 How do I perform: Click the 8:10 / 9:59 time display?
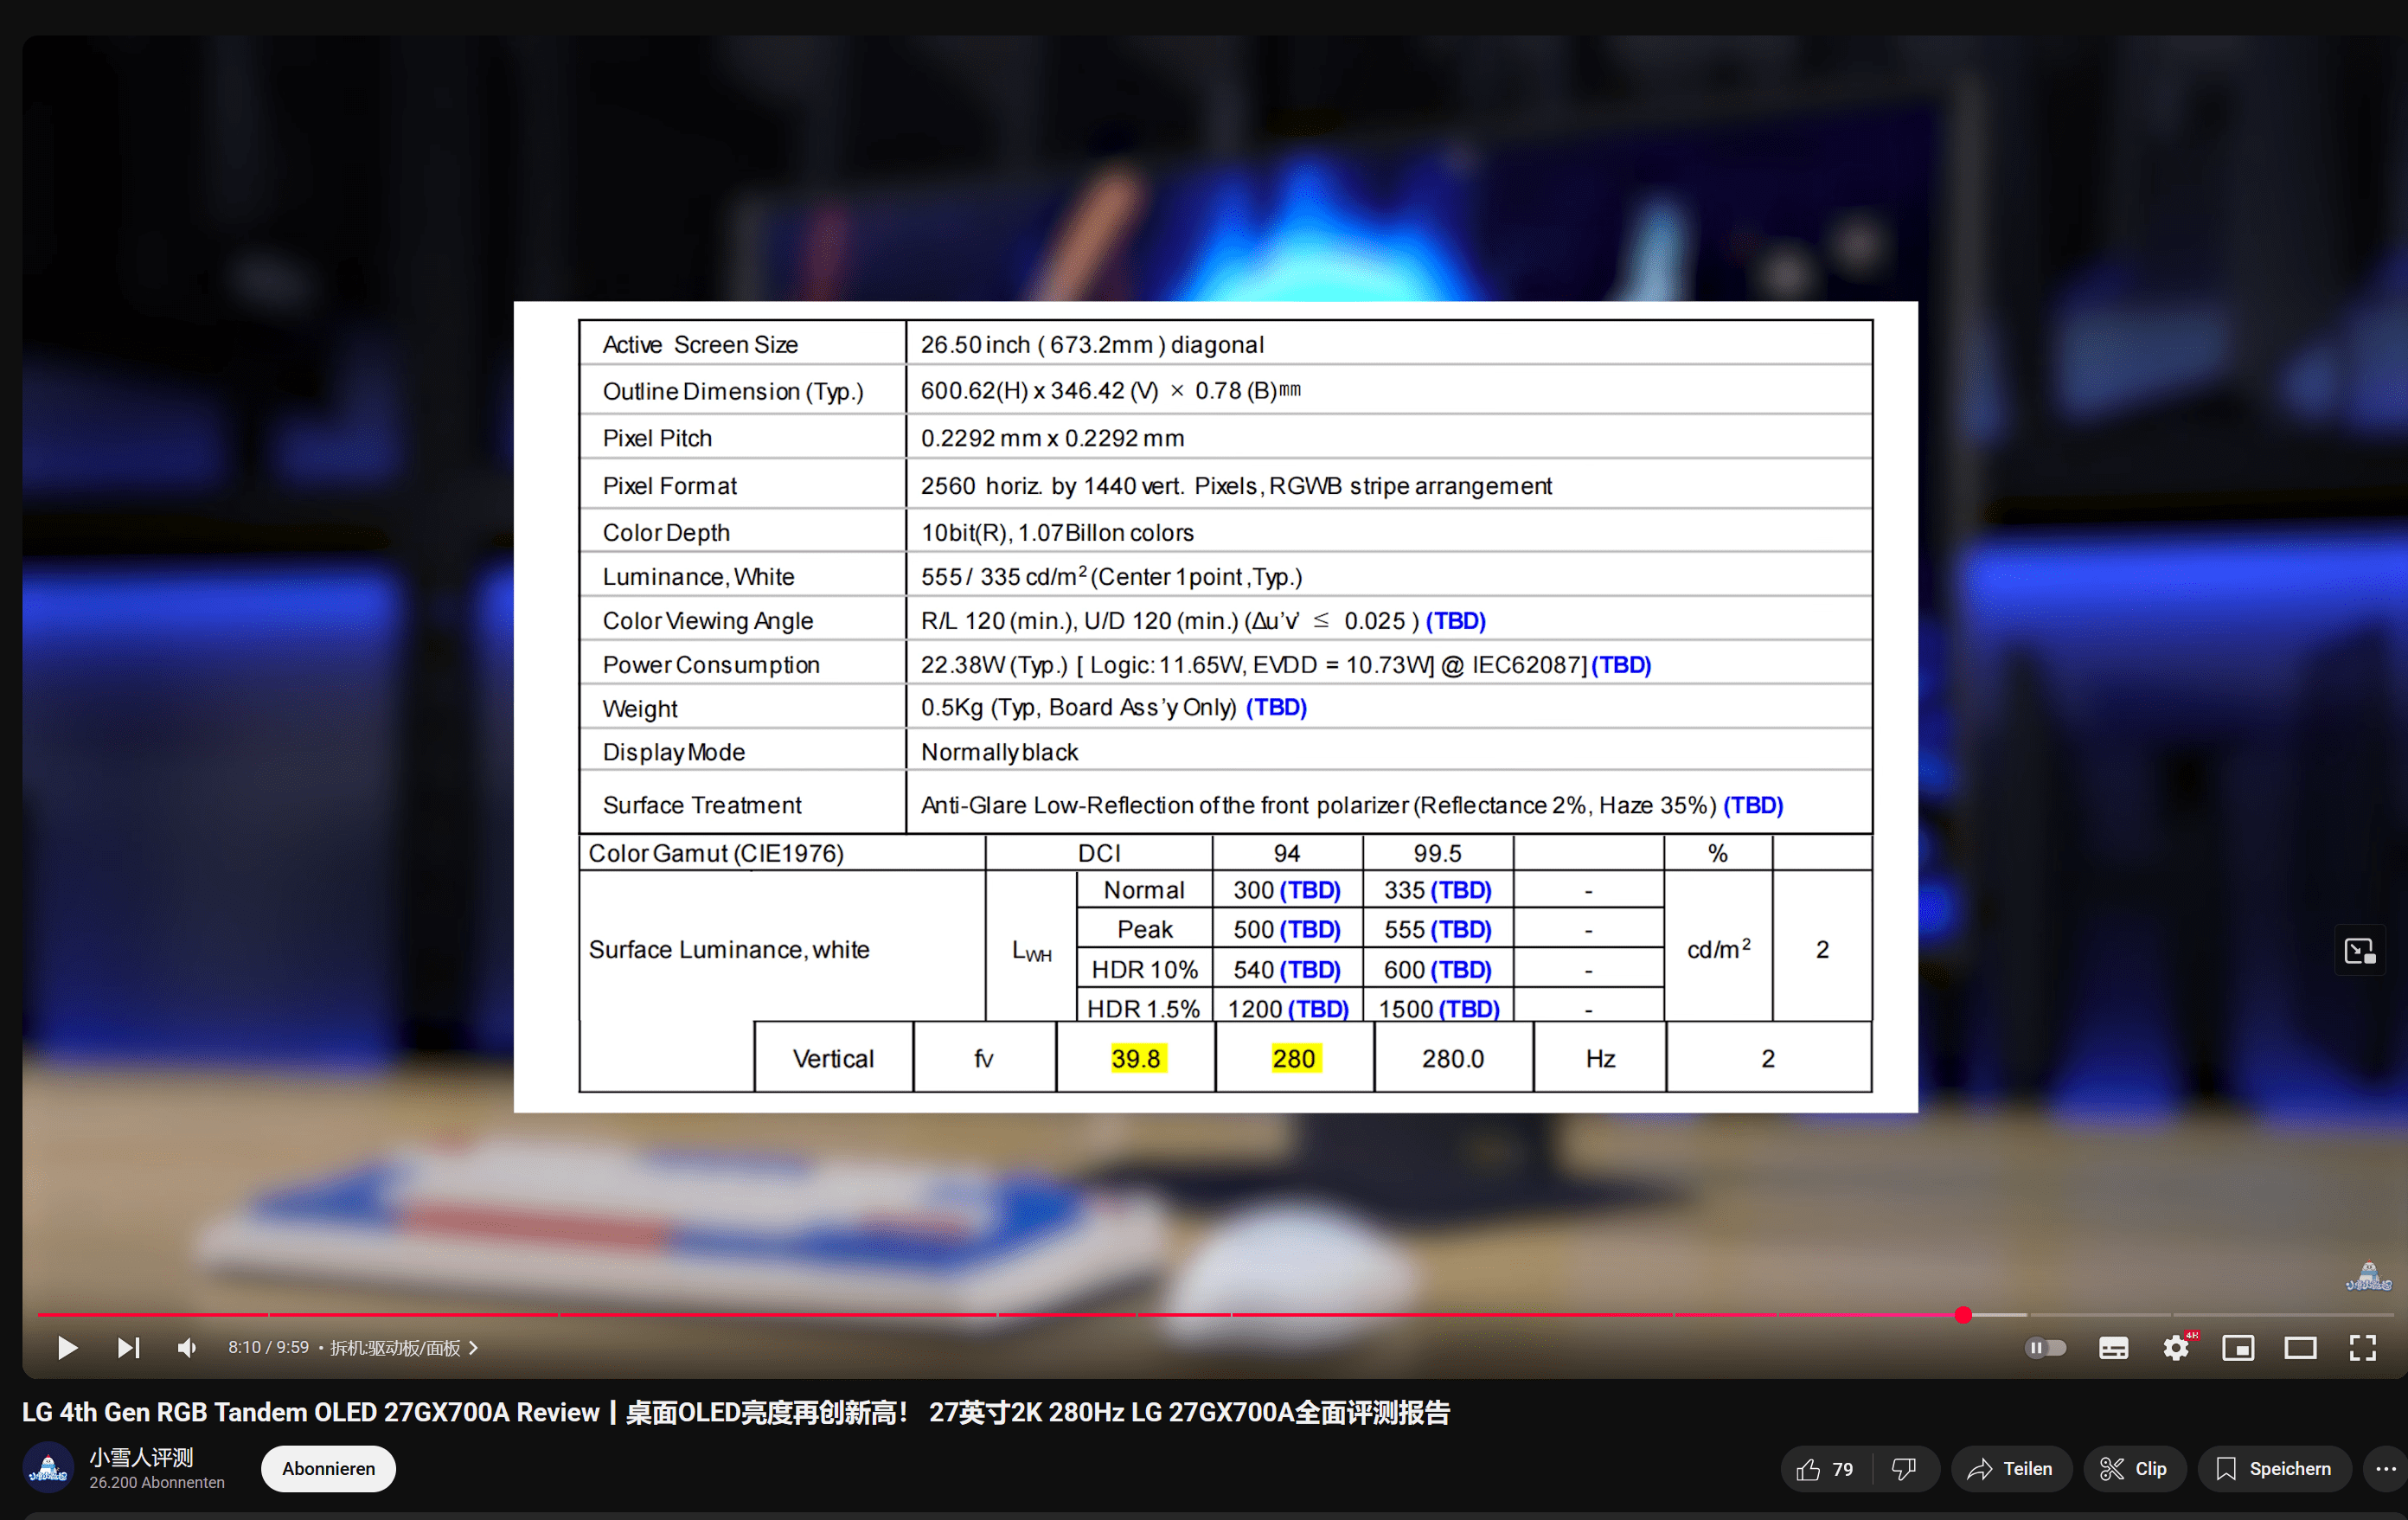pos(268,1347)
